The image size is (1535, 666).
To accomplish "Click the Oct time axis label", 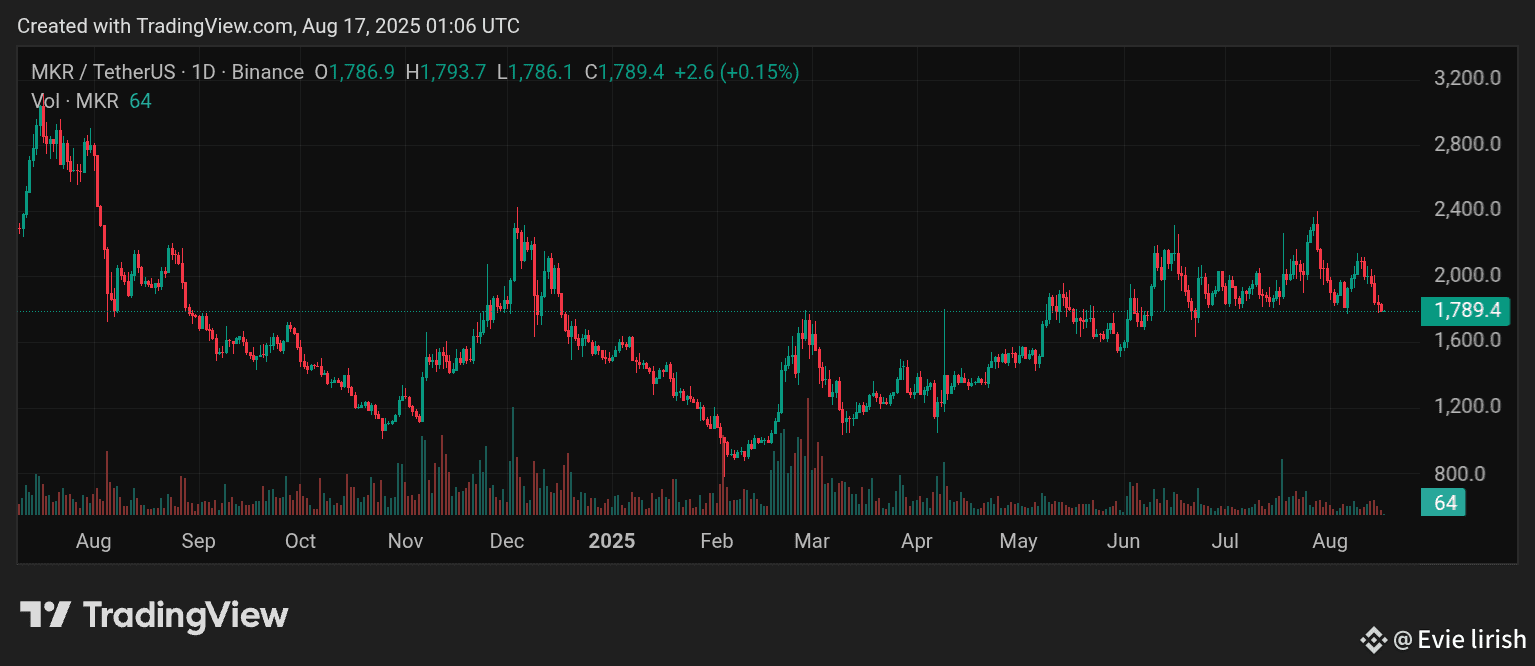I will pyautogui.click(x=300, y=541).
